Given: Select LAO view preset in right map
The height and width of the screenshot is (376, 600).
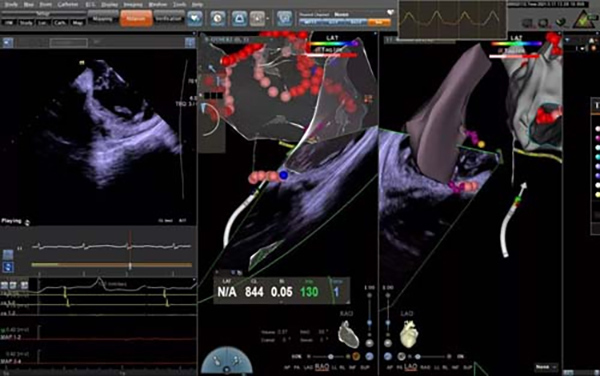Looking at the screenshot, I should coord(411,367).
